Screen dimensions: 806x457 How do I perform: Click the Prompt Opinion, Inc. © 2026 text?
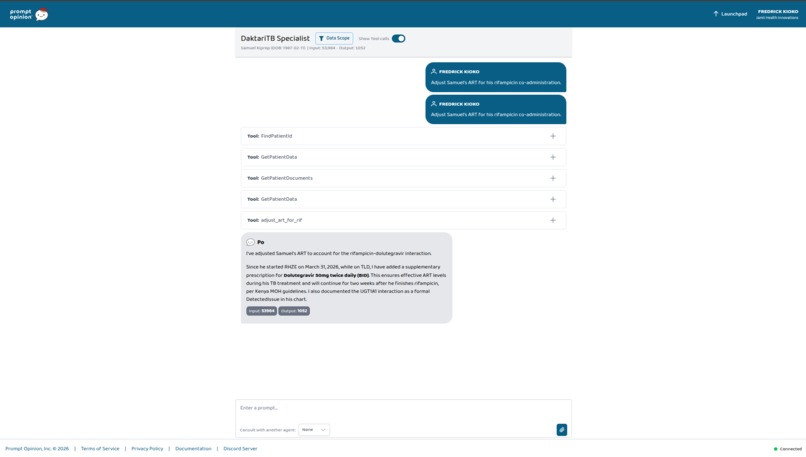coord(37,449)
